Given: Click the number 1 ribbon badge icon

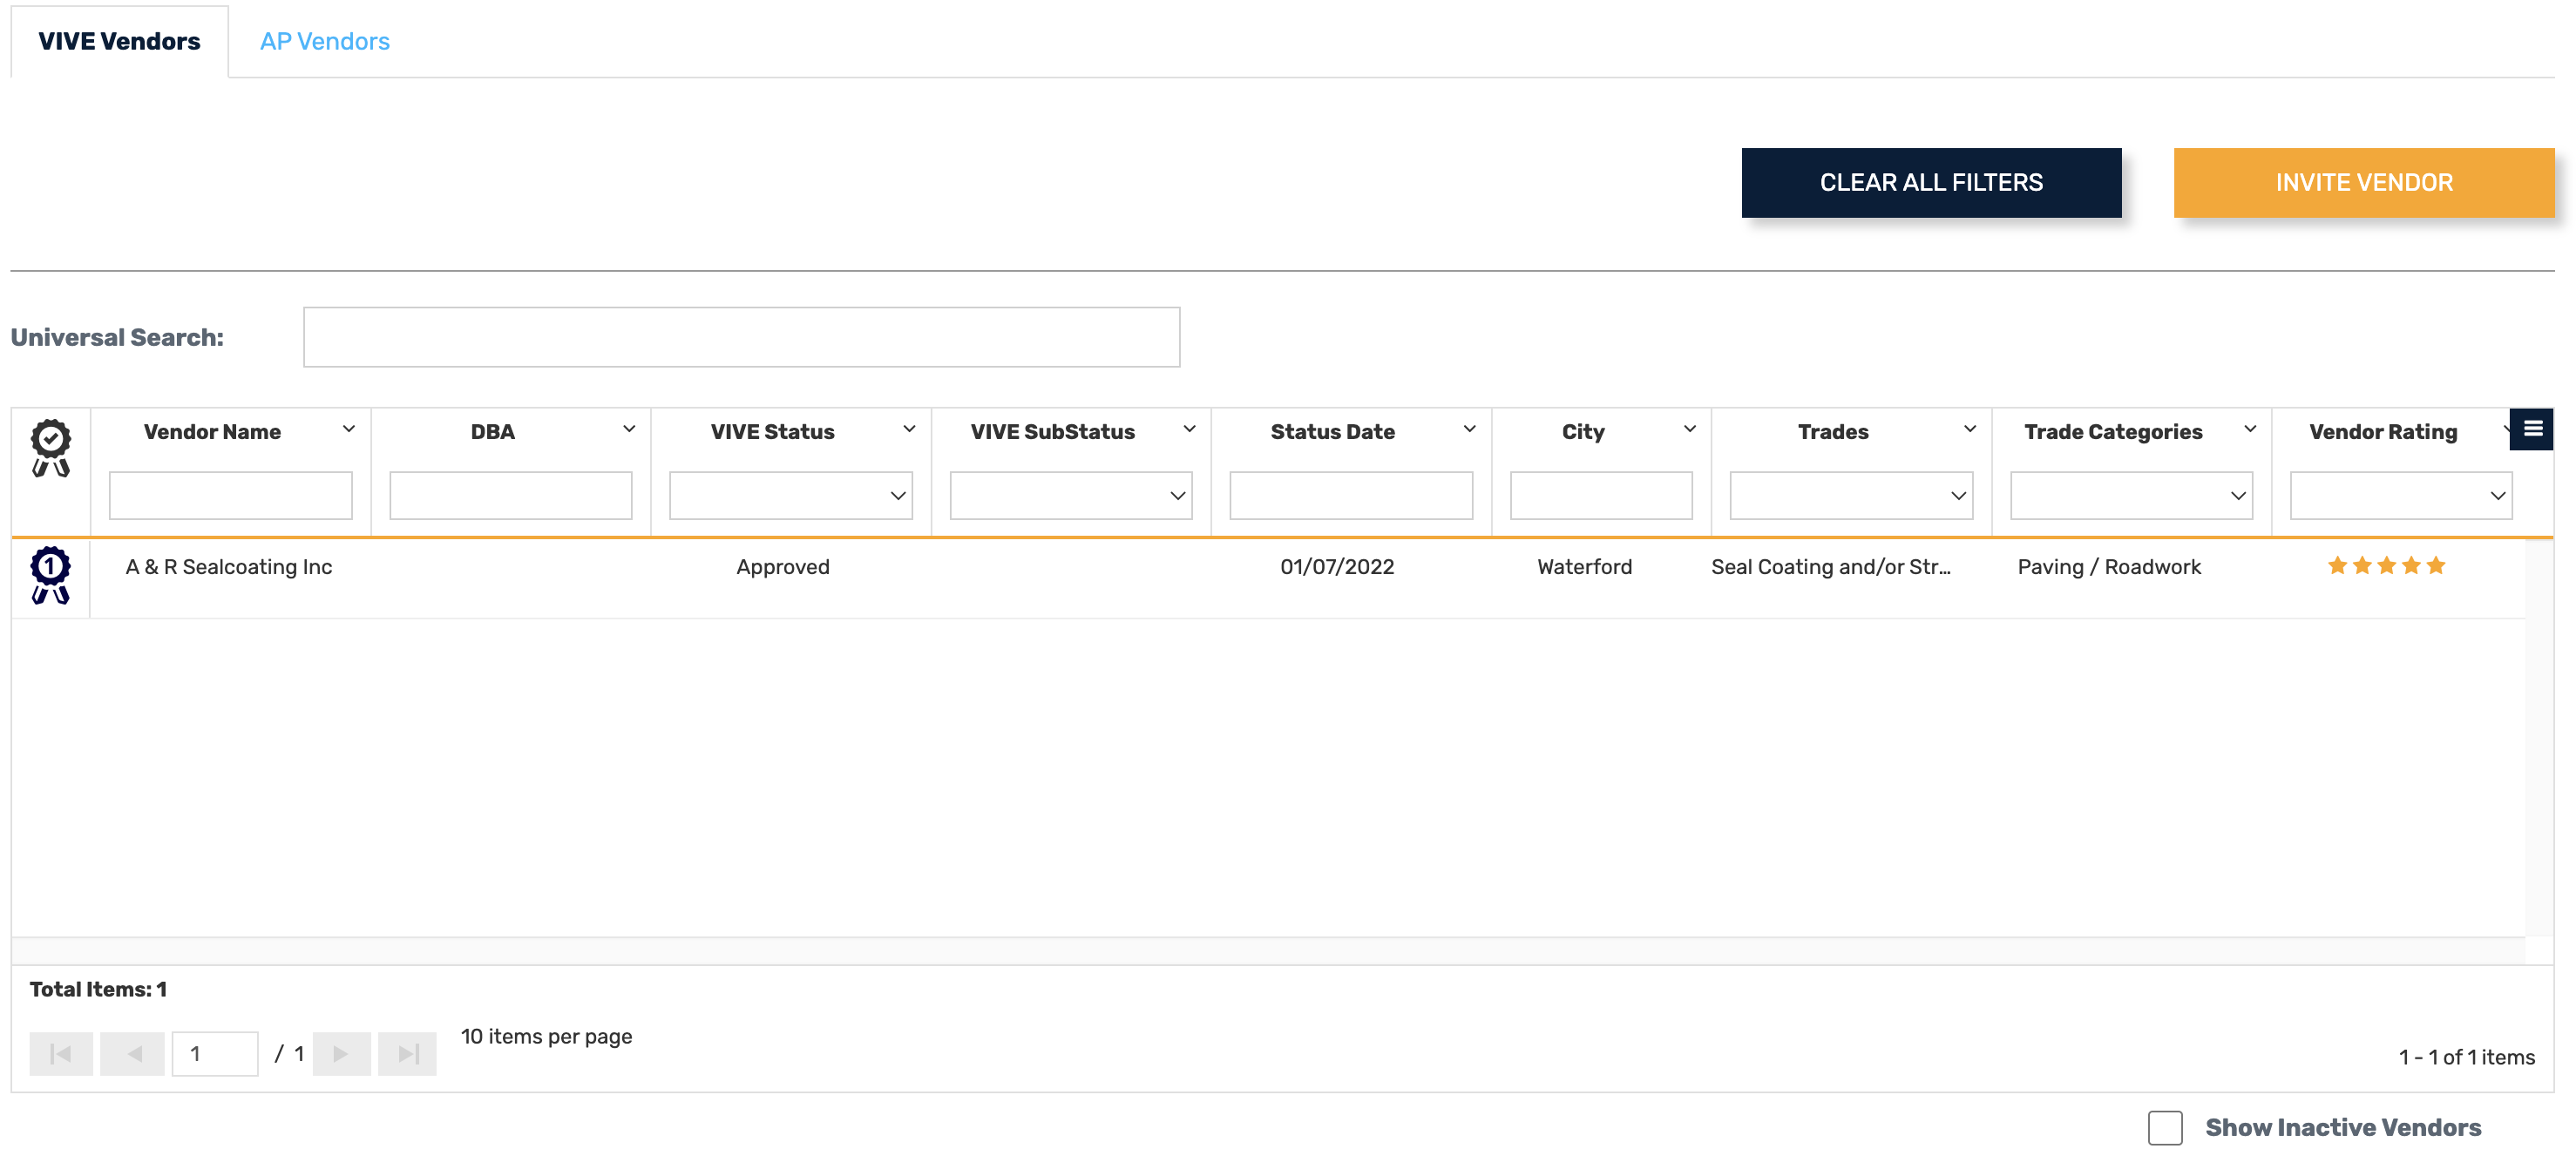Looking at the screenshot, I should 50,575.
